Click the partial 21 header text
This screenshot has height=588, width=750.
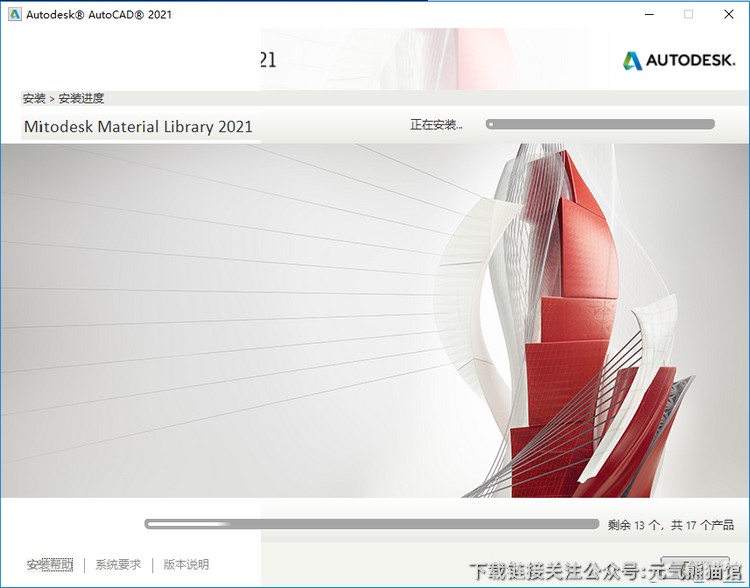tap(267, 60)
